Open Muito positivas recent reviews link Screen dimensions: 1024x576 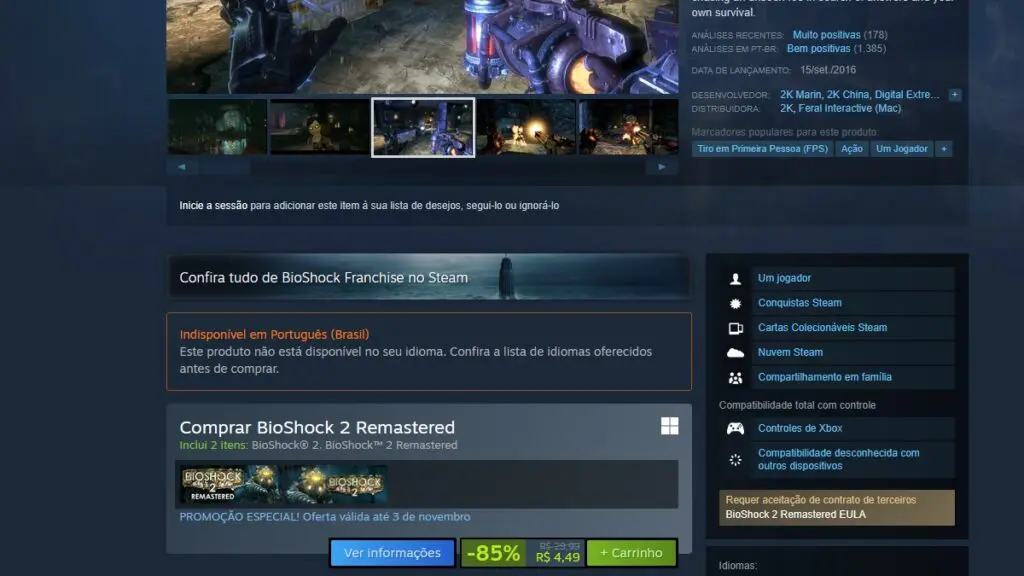point(826,35)
